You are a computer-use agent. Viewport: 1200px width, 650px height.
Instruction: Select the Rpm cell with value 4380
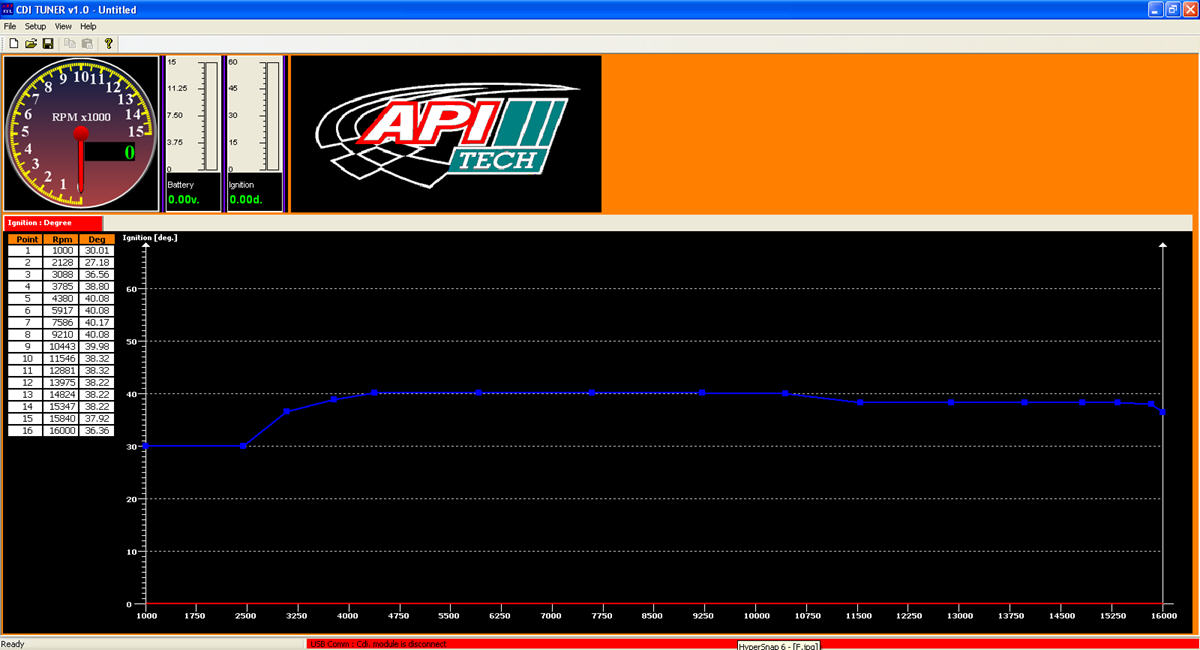tap(63, 298)
